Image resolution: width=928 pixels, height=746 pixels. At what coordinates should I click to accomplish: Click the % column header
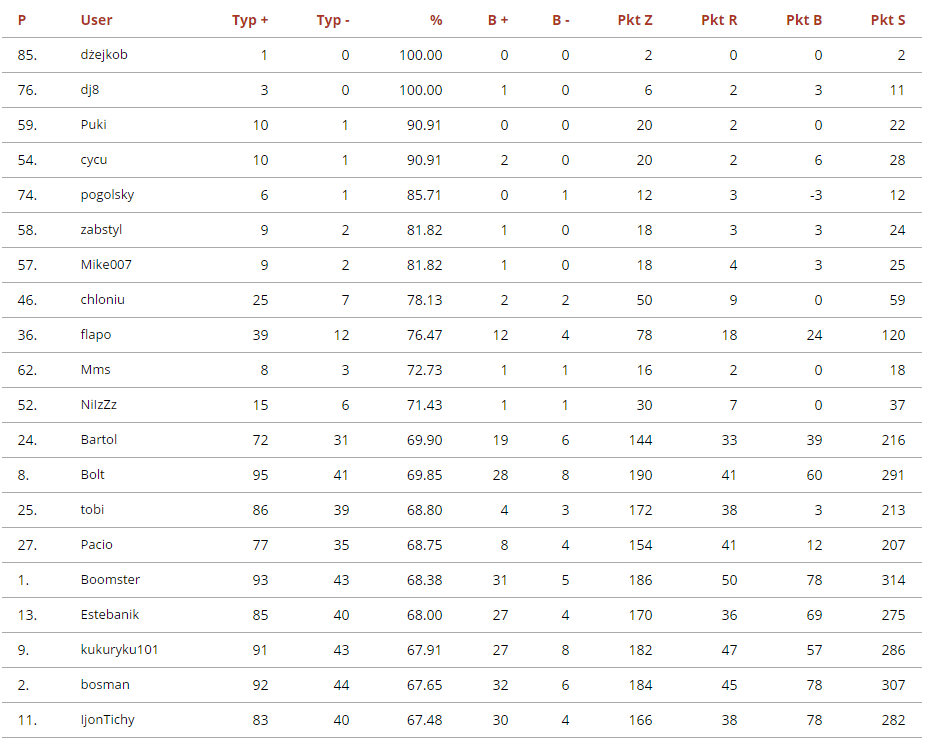coord(436,20)
